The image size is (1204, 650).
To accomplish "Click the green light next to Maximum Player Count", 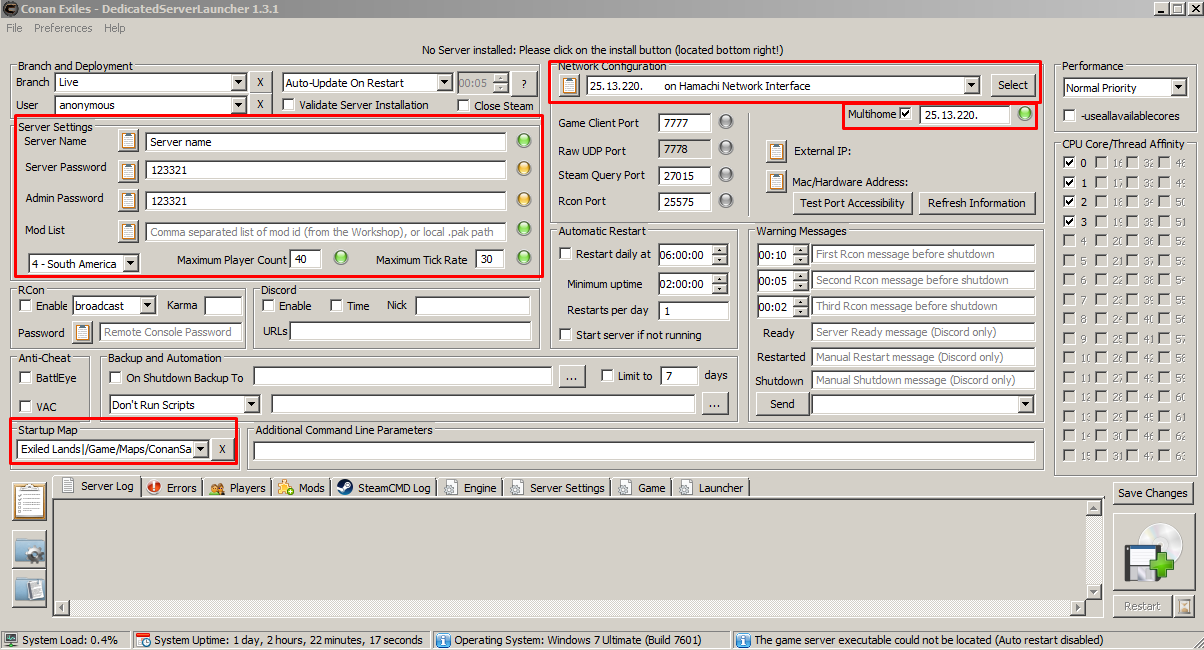I will (x=341, y=258).
